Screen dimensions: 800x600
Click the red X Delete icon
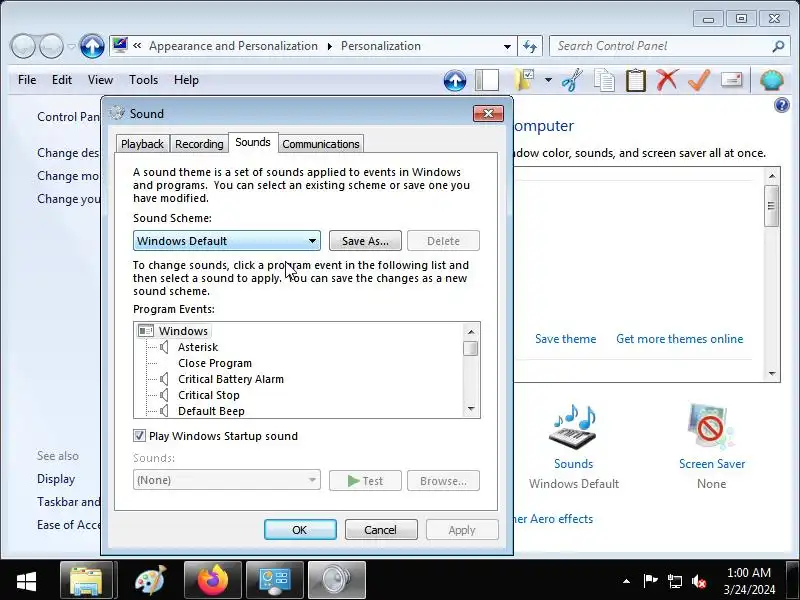tap(667, 80)
